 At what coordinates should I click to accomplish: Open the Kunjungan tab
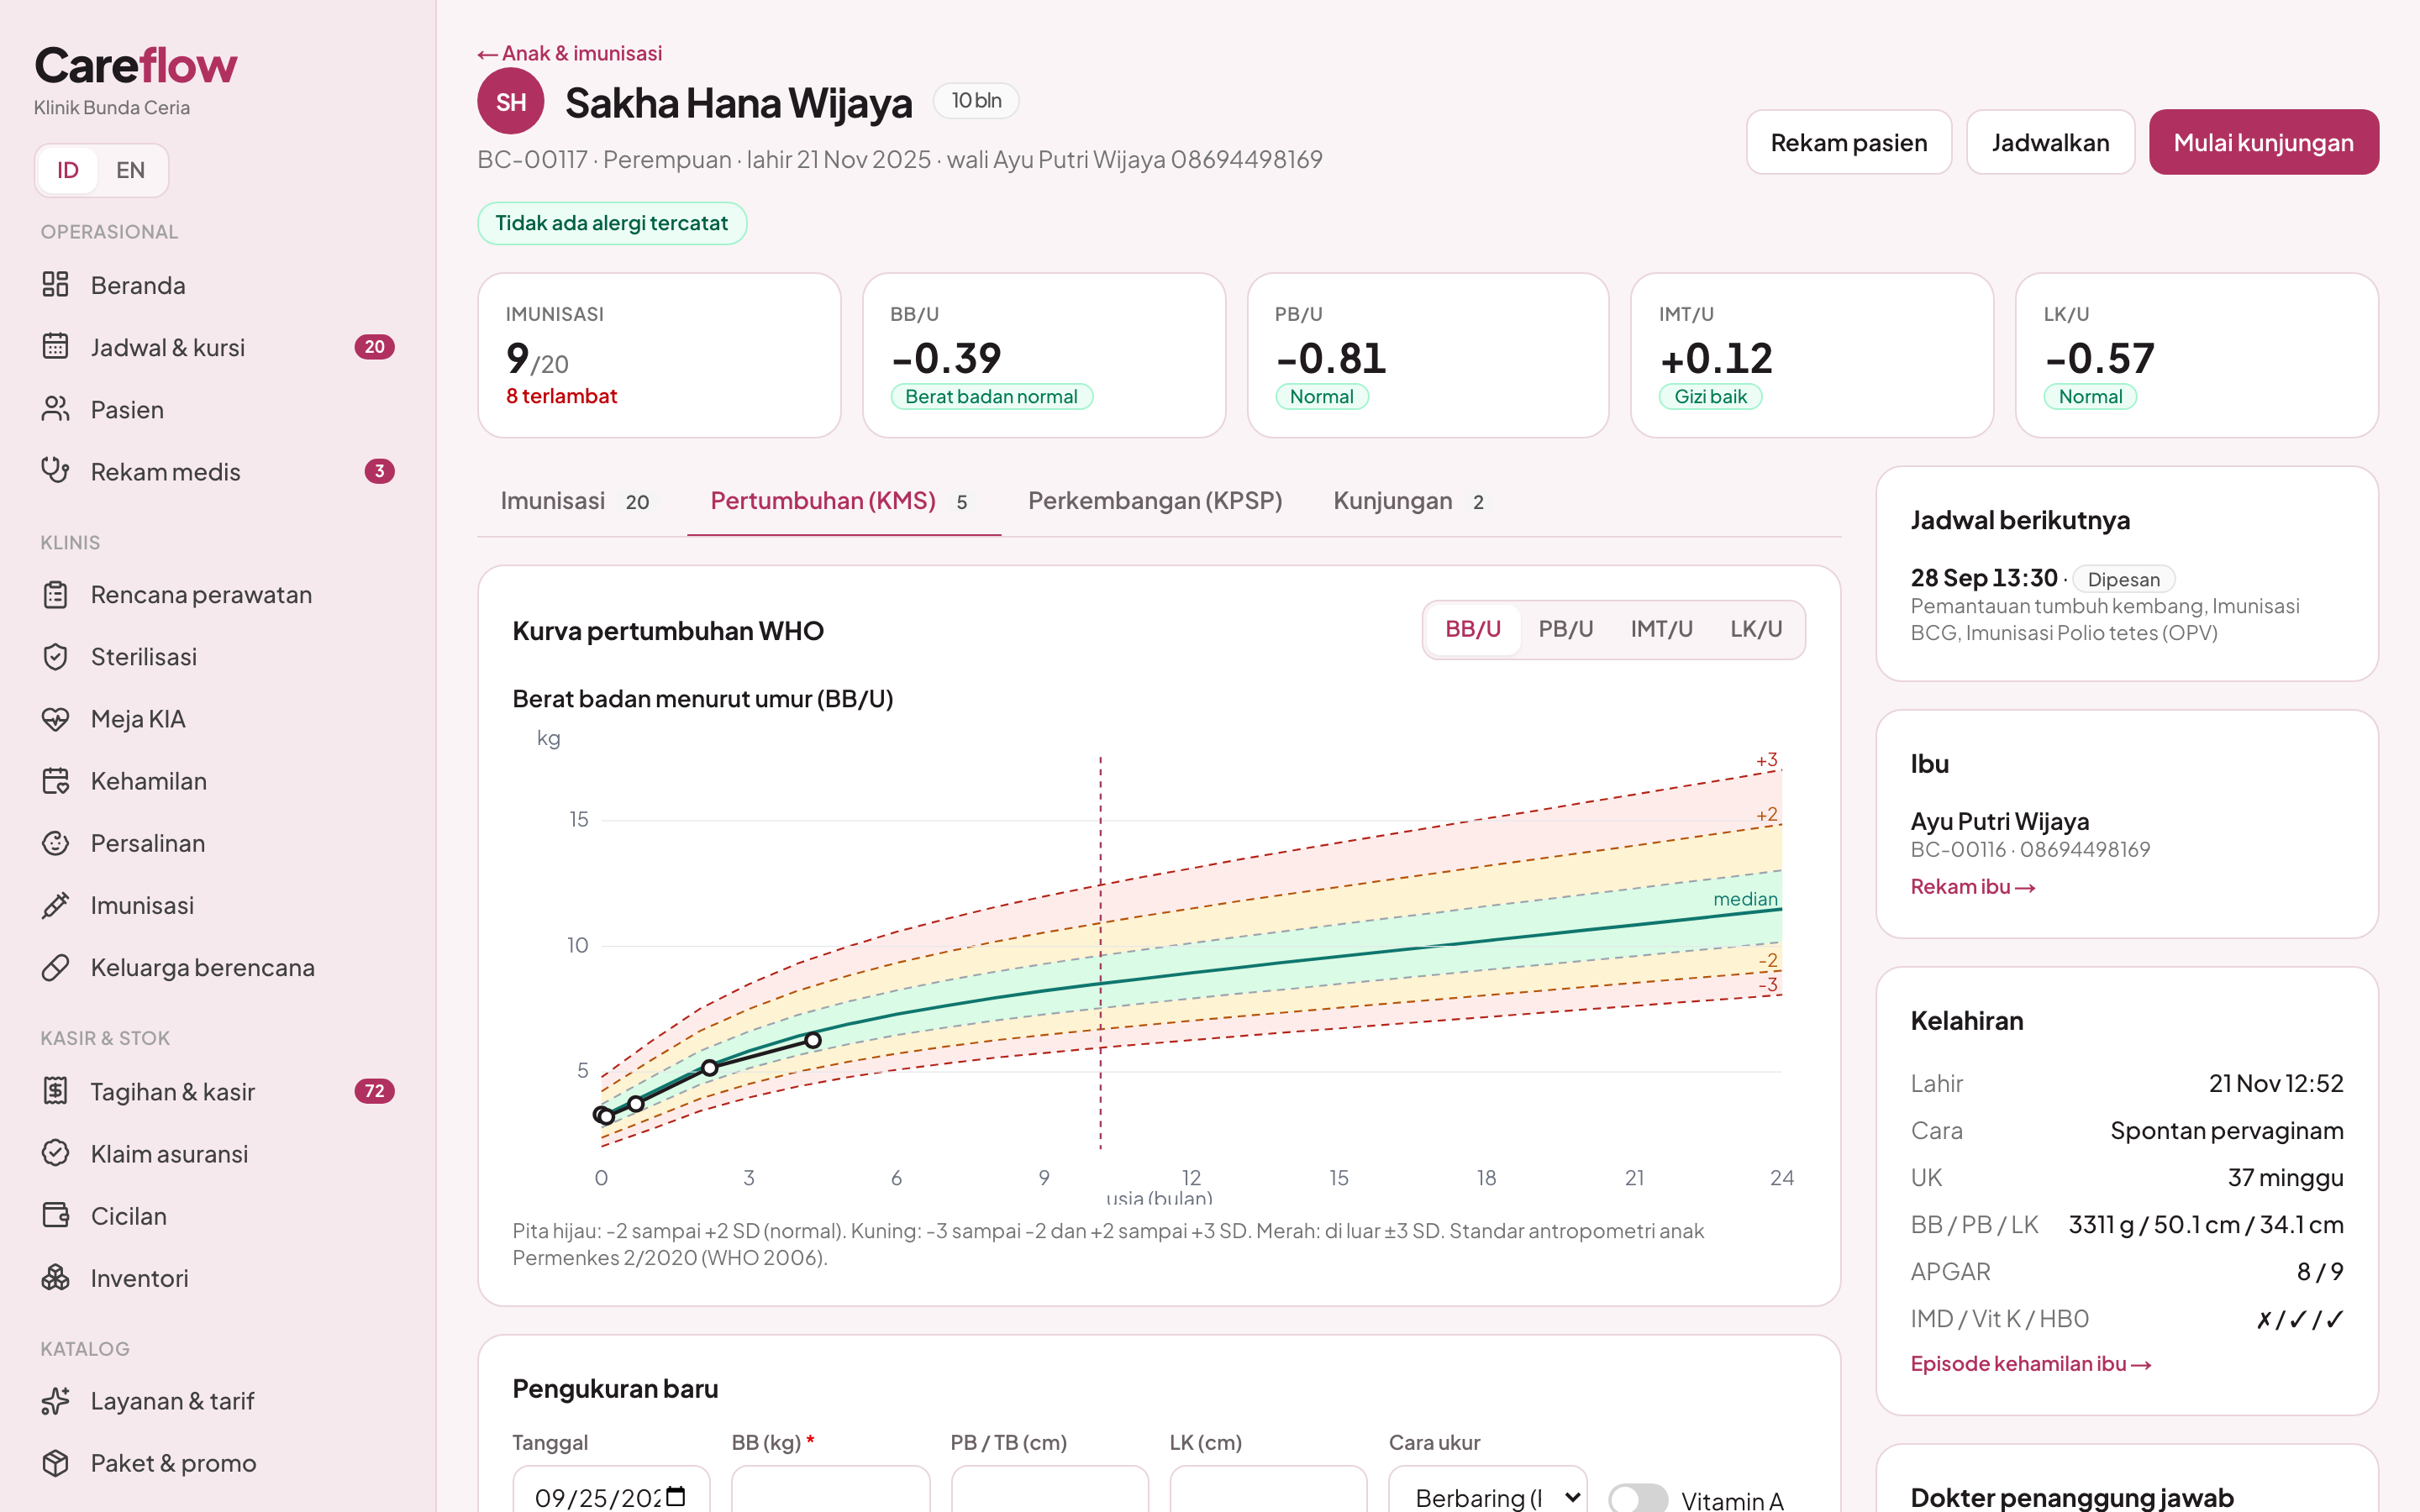1408,501
